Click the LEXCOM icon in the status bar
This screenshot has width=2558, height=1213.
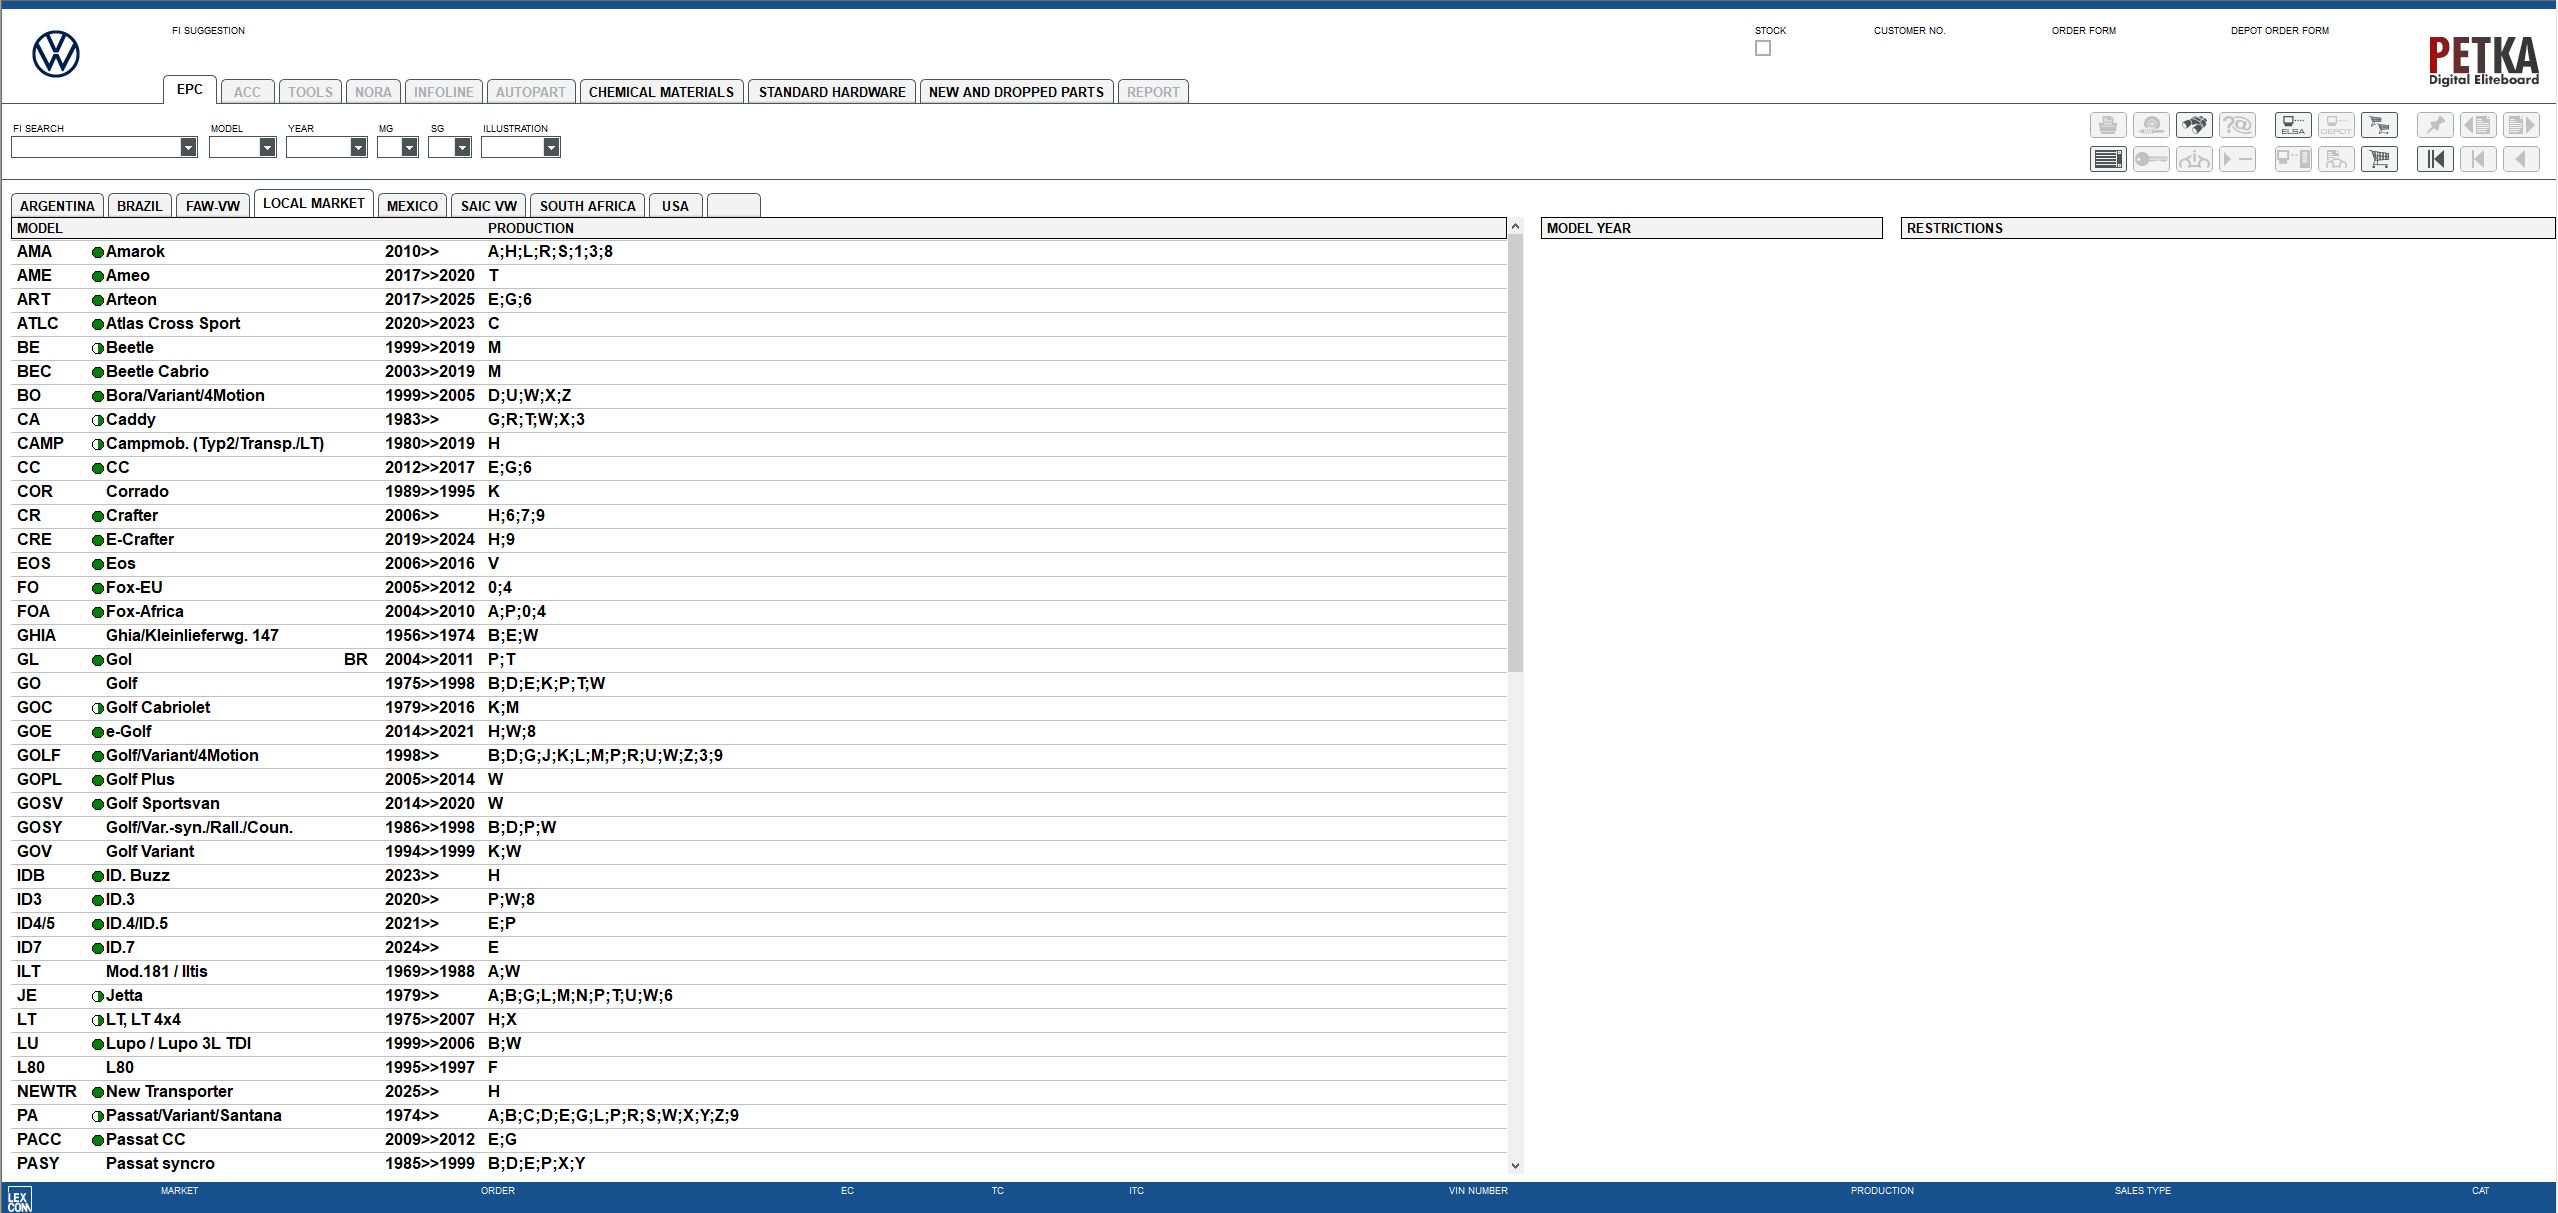pyautogui.click(x=19, y=1199)
